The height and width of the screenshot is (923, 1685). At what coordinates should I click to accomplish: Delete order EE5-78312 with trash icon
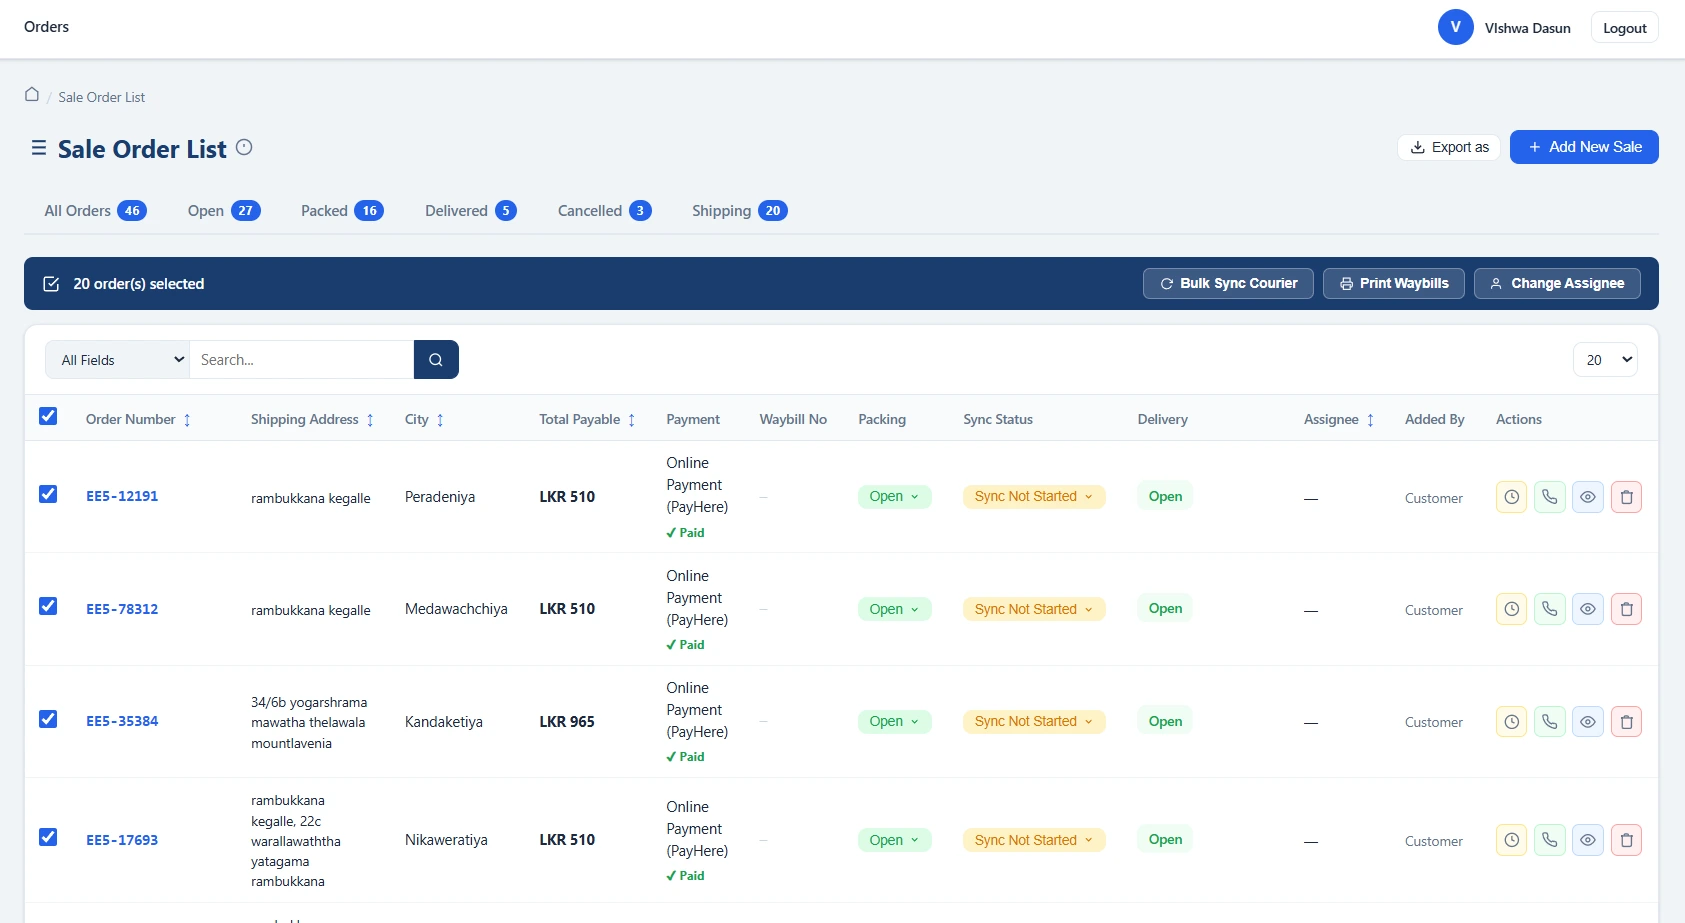click(x=1626, y=609)
